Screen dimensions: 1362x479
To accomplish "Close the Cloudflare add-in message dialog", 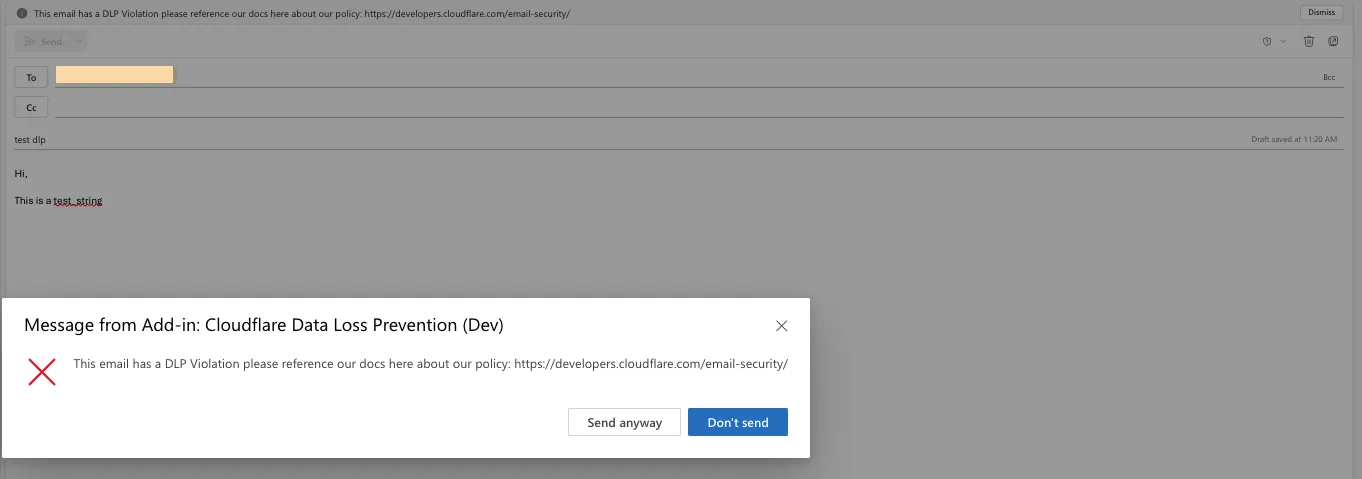I will (781, 326).
